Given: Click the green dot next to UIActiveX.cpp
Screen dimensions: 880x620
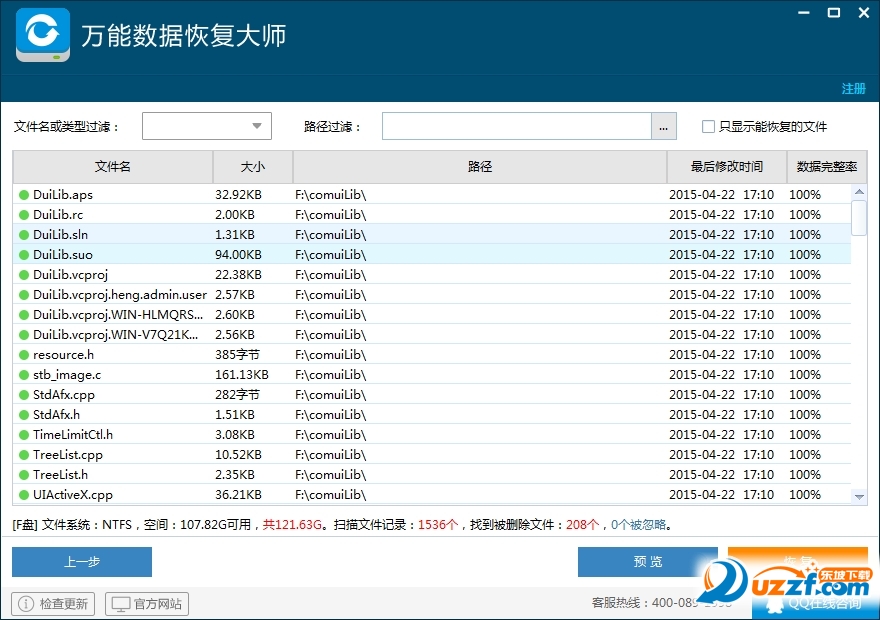Looking at the screenshot, I should click(x=24, y=495).
